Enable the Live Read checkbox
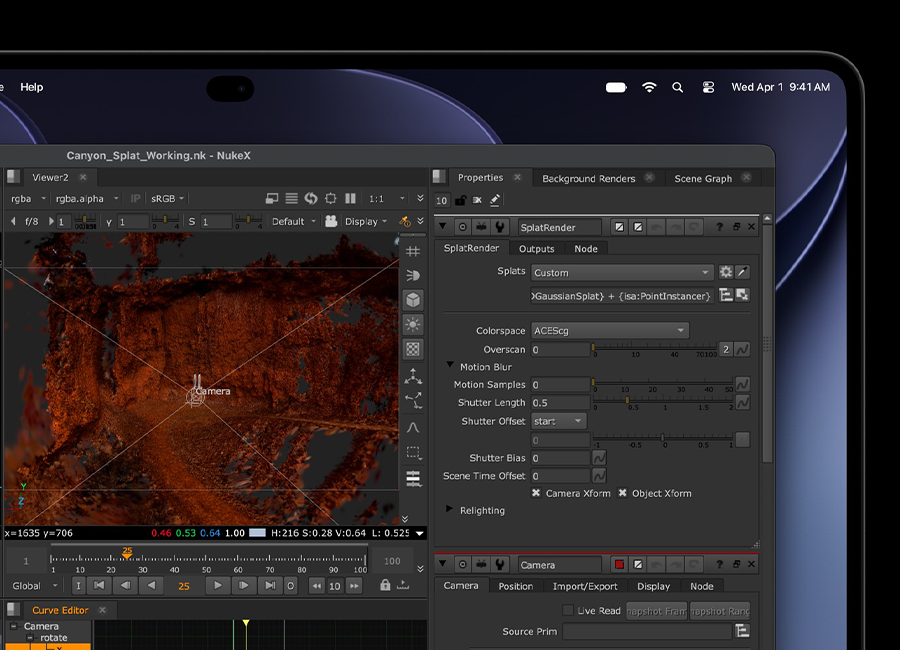Screen dimensions: 900x650 (x=568, y=610)
